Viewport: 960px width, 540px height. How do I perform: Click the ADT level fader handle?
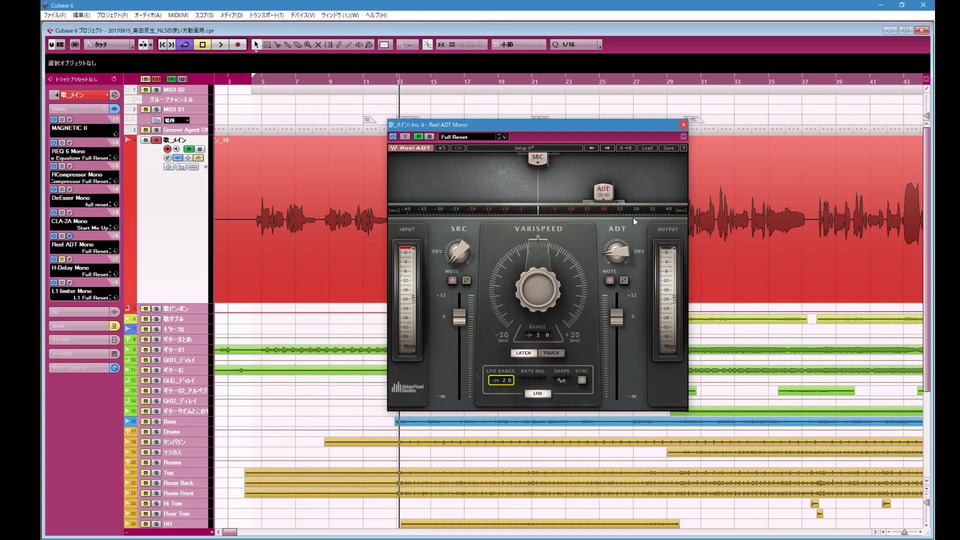point(617,317)
